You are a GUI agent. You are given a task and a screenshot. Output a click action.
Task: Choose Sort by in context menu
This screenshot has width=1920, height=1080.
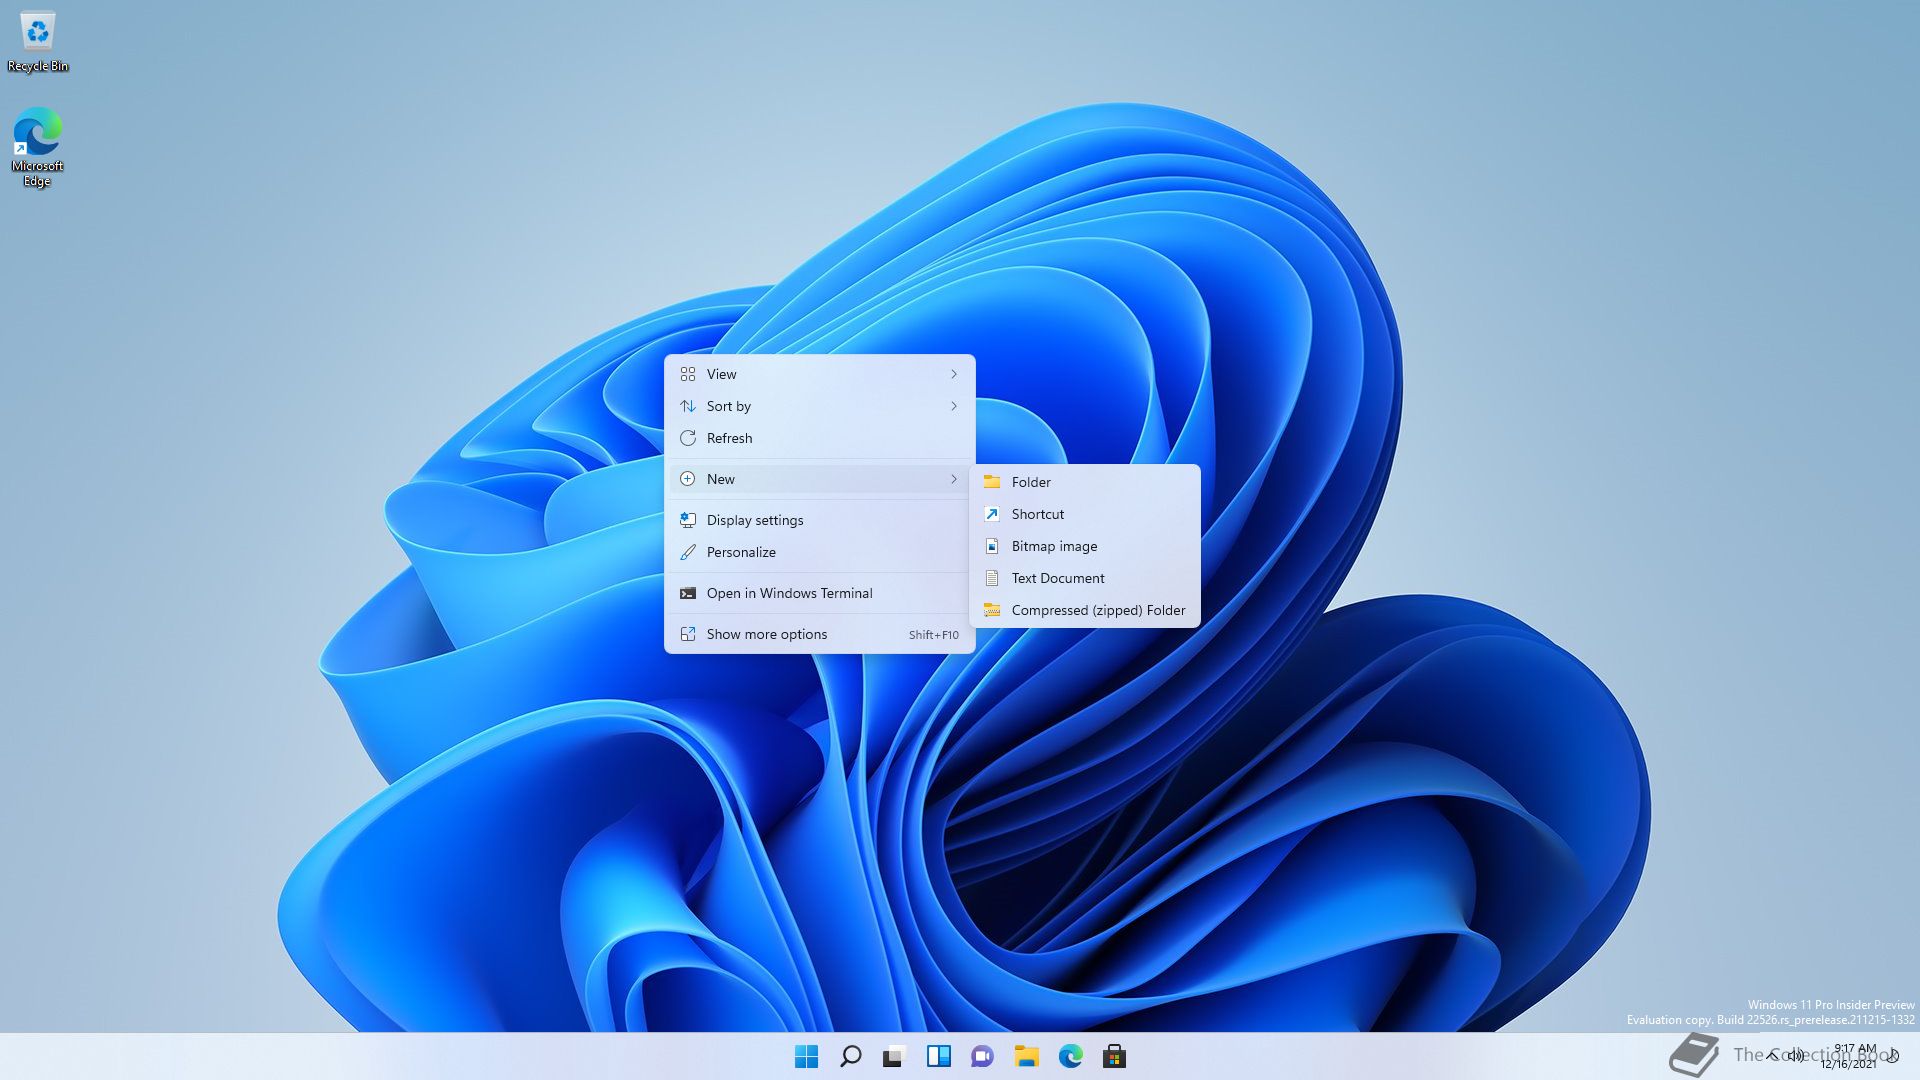point(820,406)
